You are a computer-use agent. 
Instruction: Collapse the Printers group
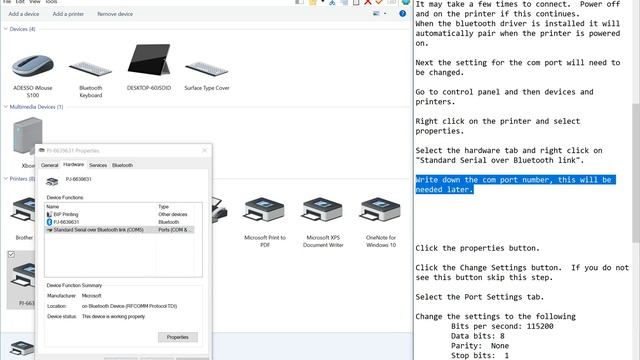(x=6, y=179)
